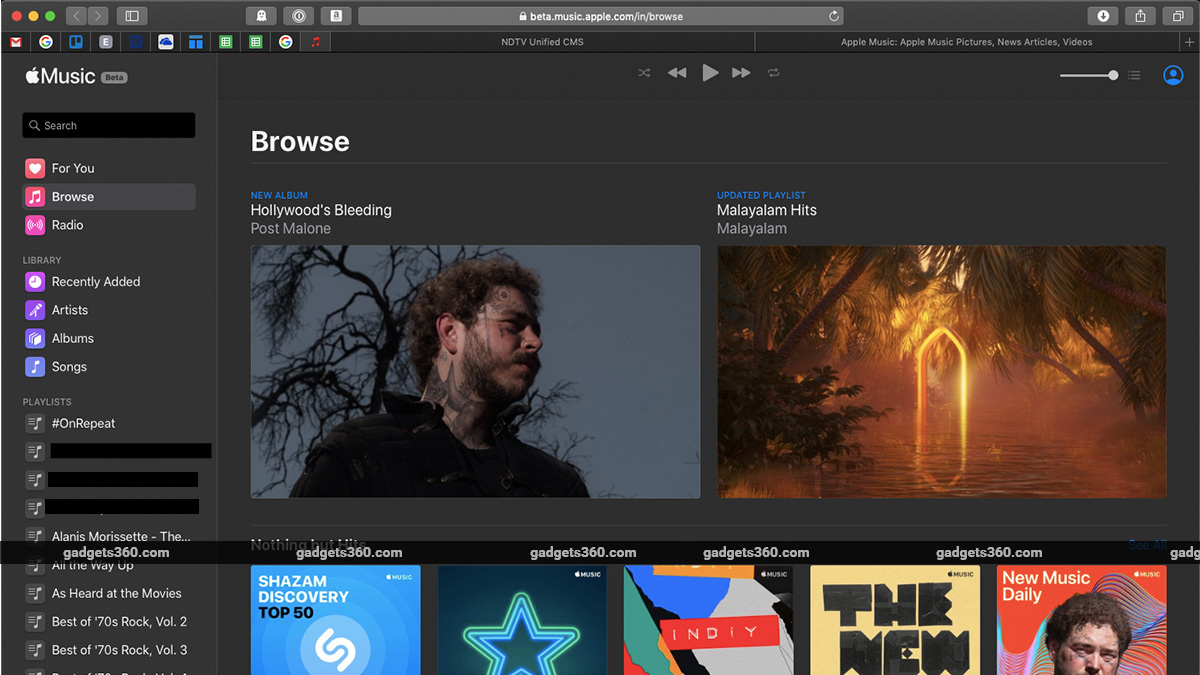1200x675 pixels.
Task: Click the Apple Music logo
Action: [63, 76]
